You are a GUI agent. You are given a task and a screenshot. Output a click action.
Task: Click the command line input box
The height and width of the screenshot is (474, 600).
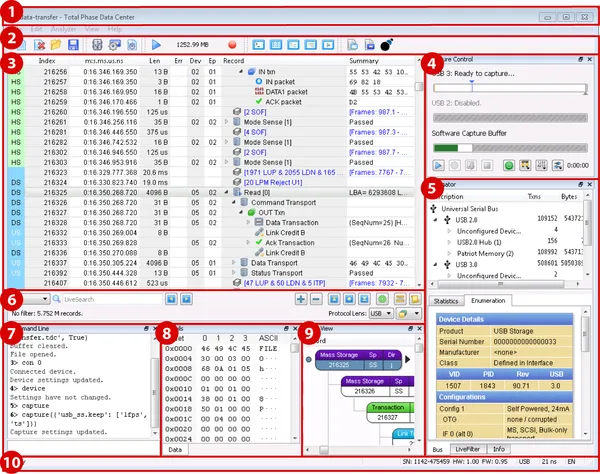[83, 448]
